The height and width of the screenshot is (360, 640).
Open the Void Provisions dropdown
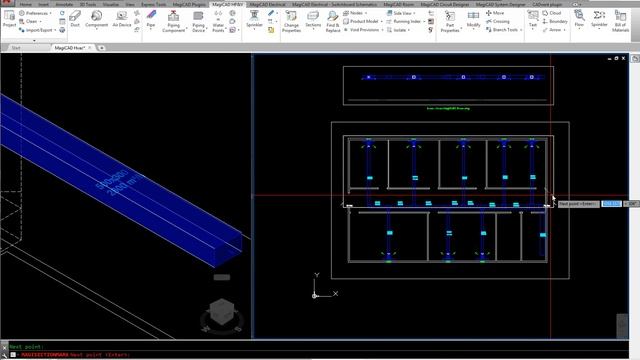tap(363, 30)
